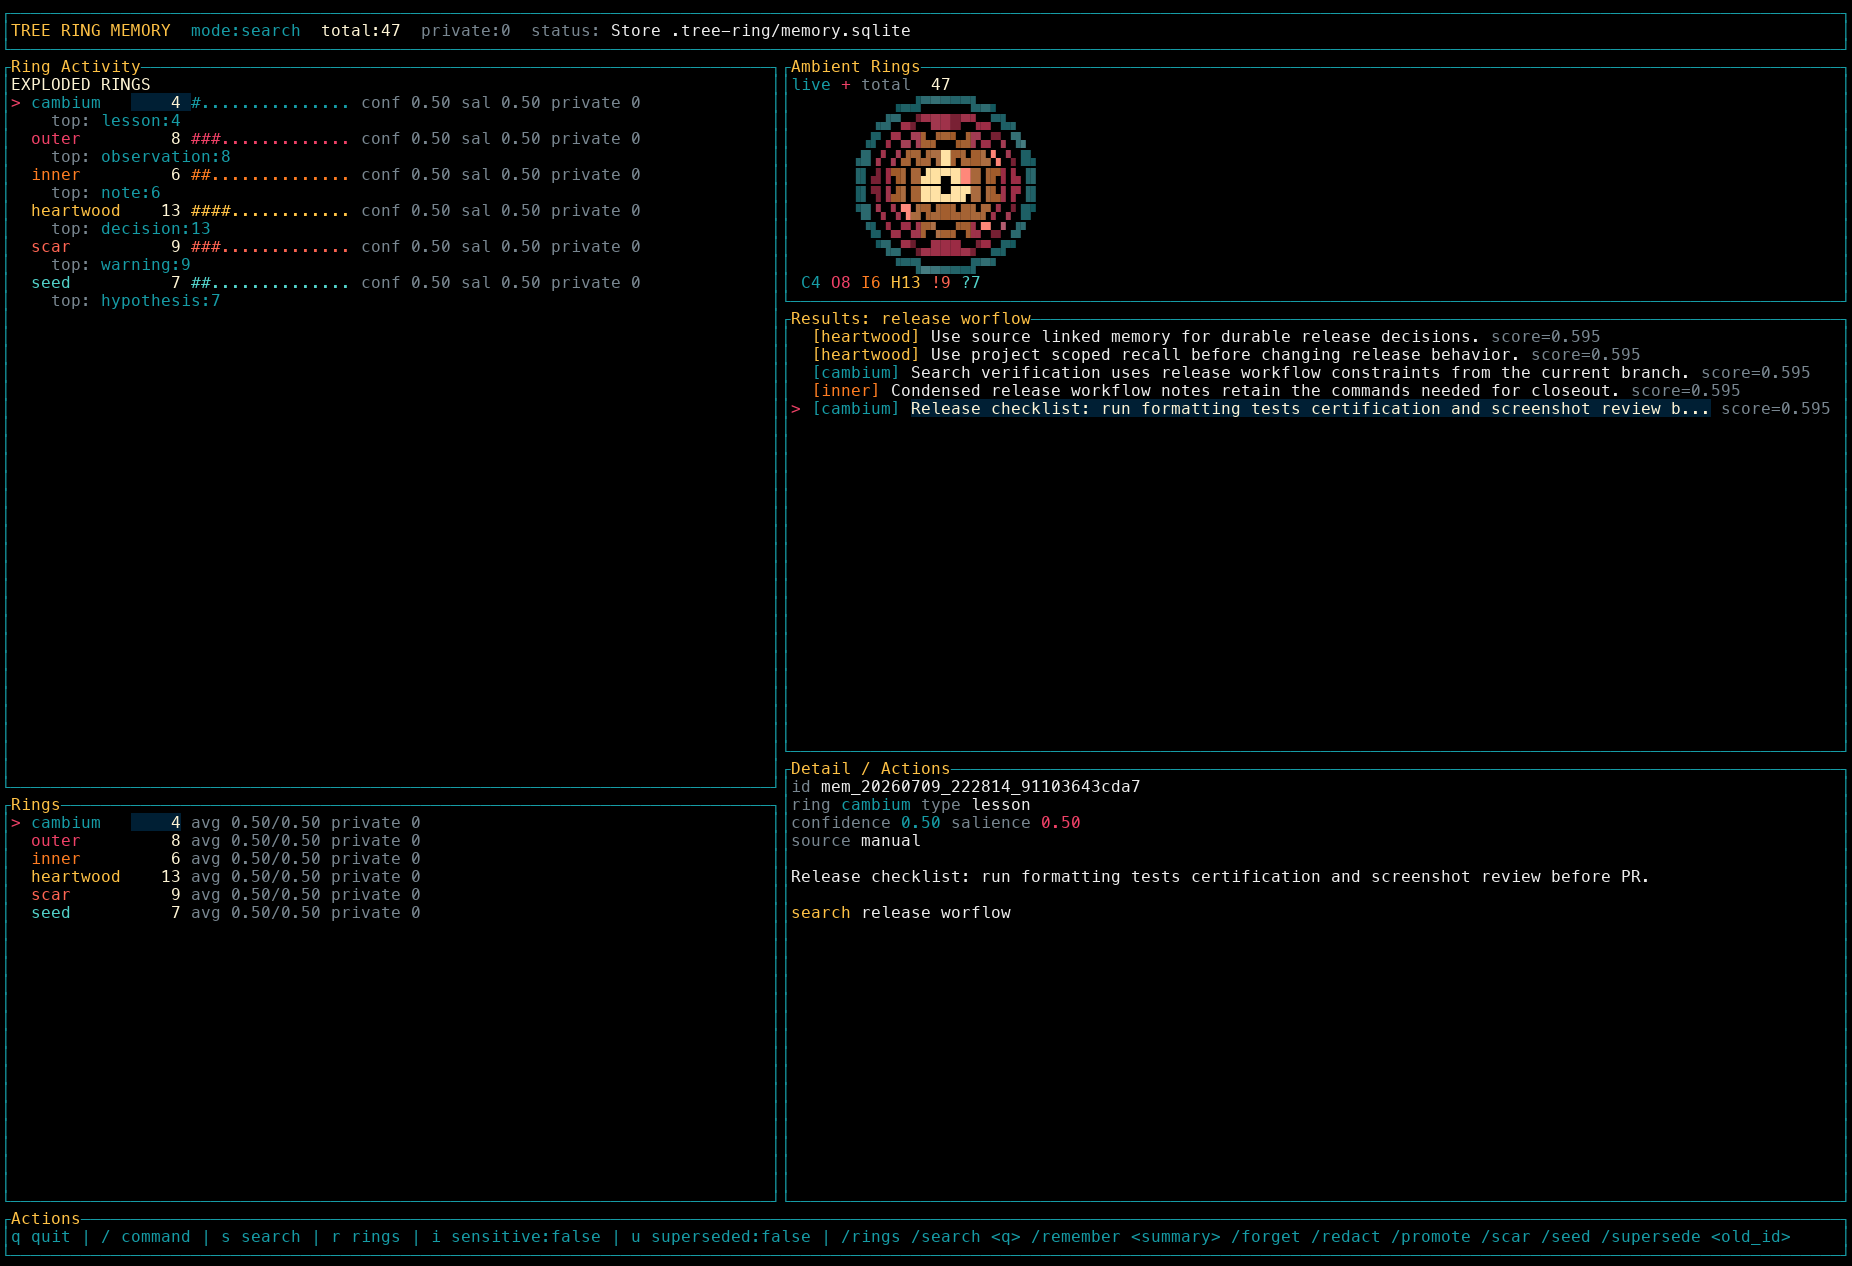Click the 'private:0' header counter
Viewport: 1852px width, 1266px height.
[466, 31]
